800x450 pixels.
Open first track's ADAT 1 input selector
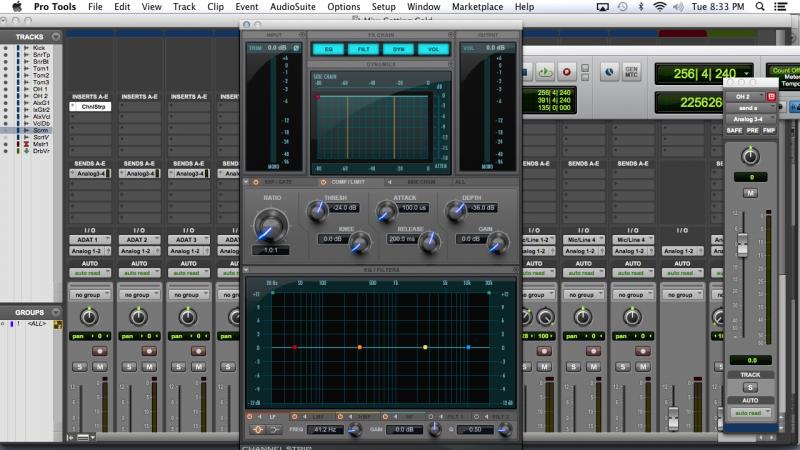tap(90, 239)
